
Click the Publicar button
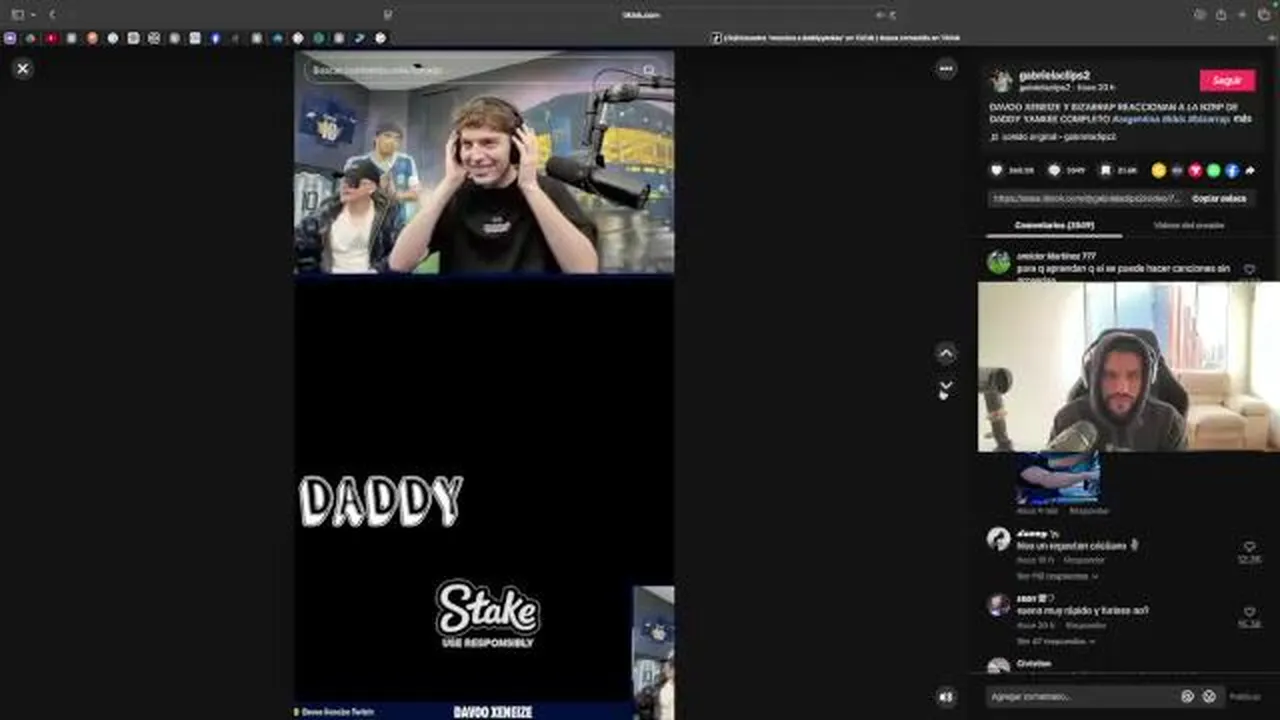point(1245,697)
